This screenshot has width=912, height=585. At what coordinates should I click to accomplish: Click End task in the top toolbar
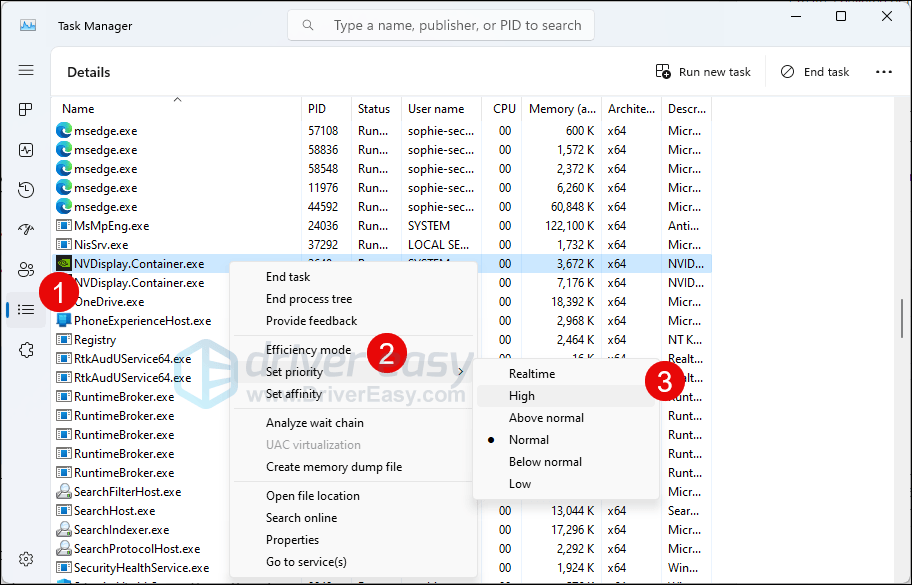(x=815, y=72)
